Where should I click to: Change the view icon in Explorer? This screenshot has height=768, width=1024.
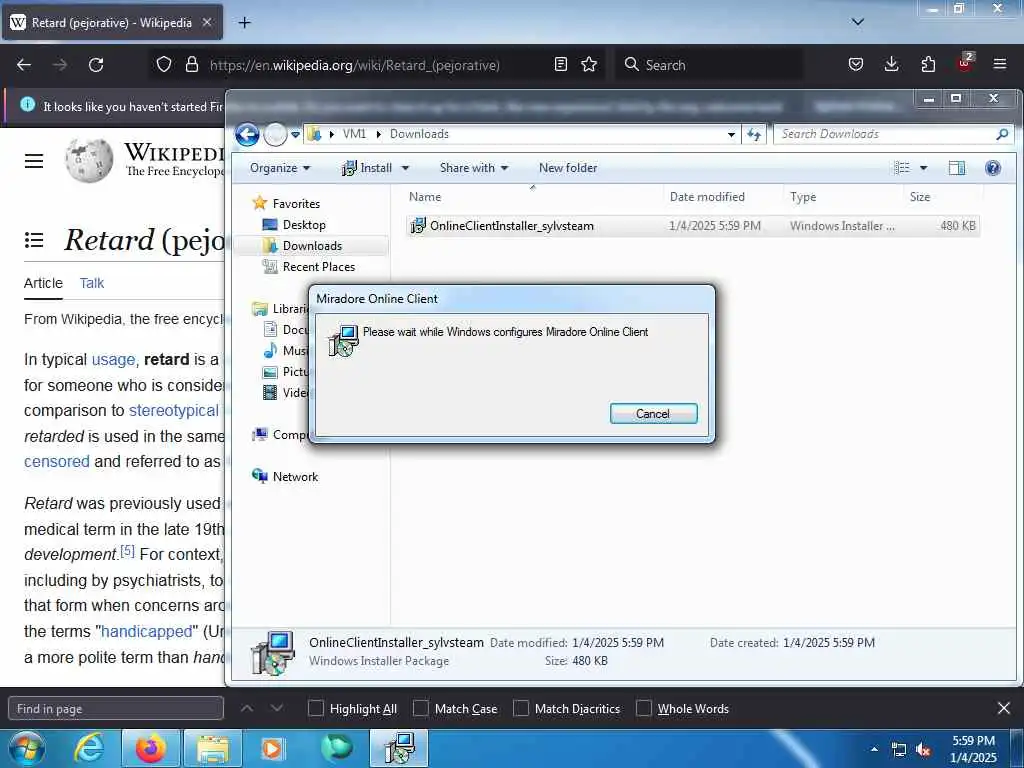[902, 168]
